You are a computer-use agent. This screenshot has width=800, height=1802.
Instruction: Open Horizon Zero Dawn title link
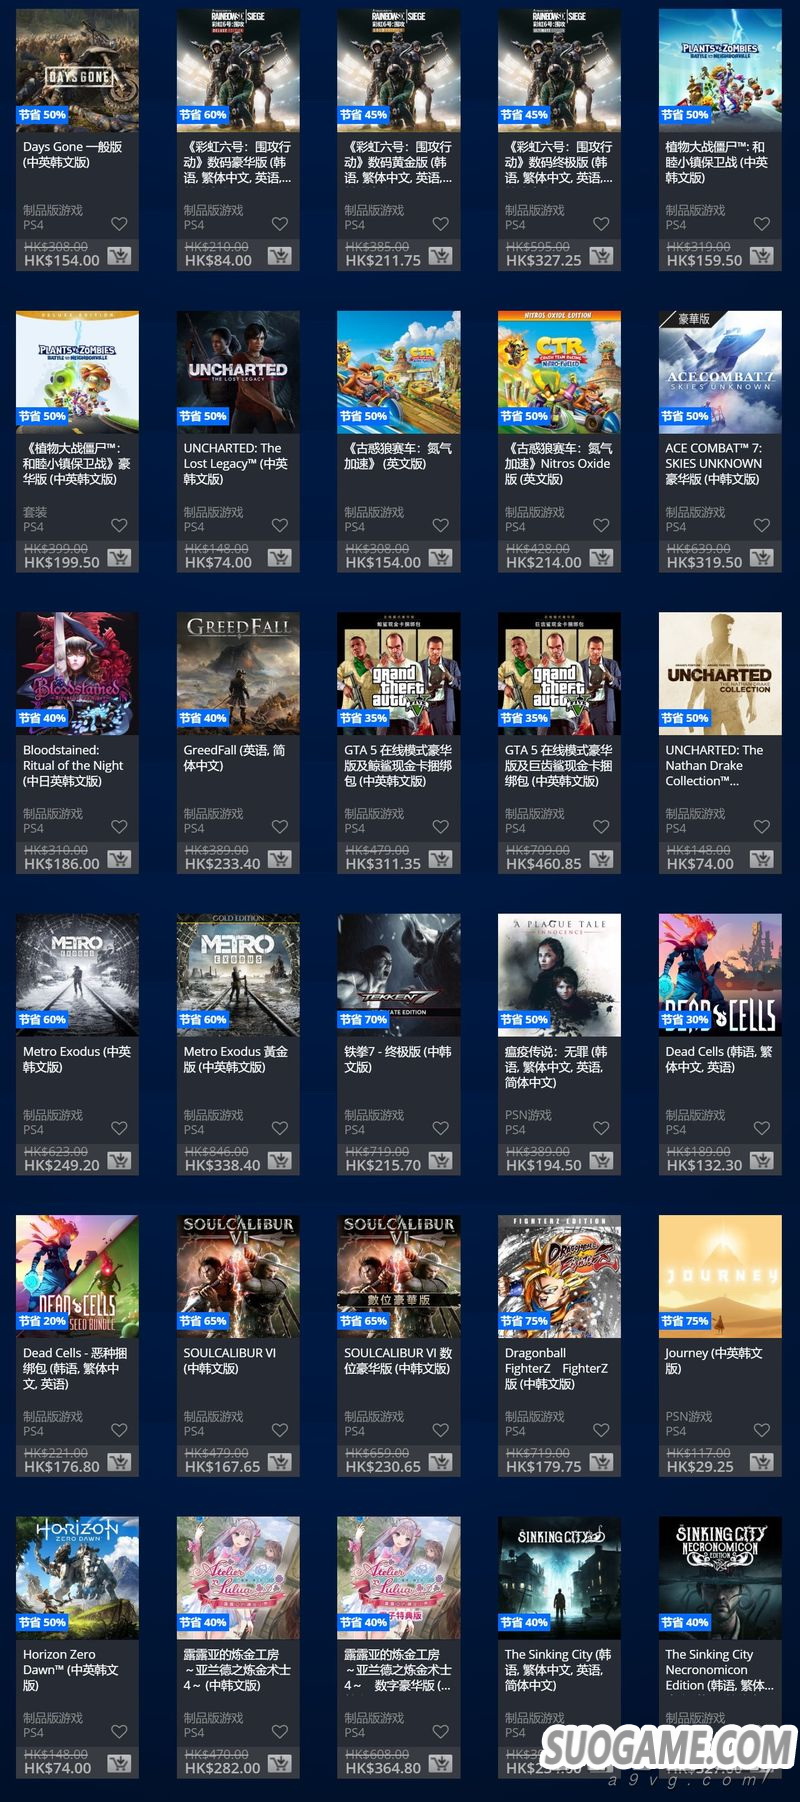[x=70, y=1669]
